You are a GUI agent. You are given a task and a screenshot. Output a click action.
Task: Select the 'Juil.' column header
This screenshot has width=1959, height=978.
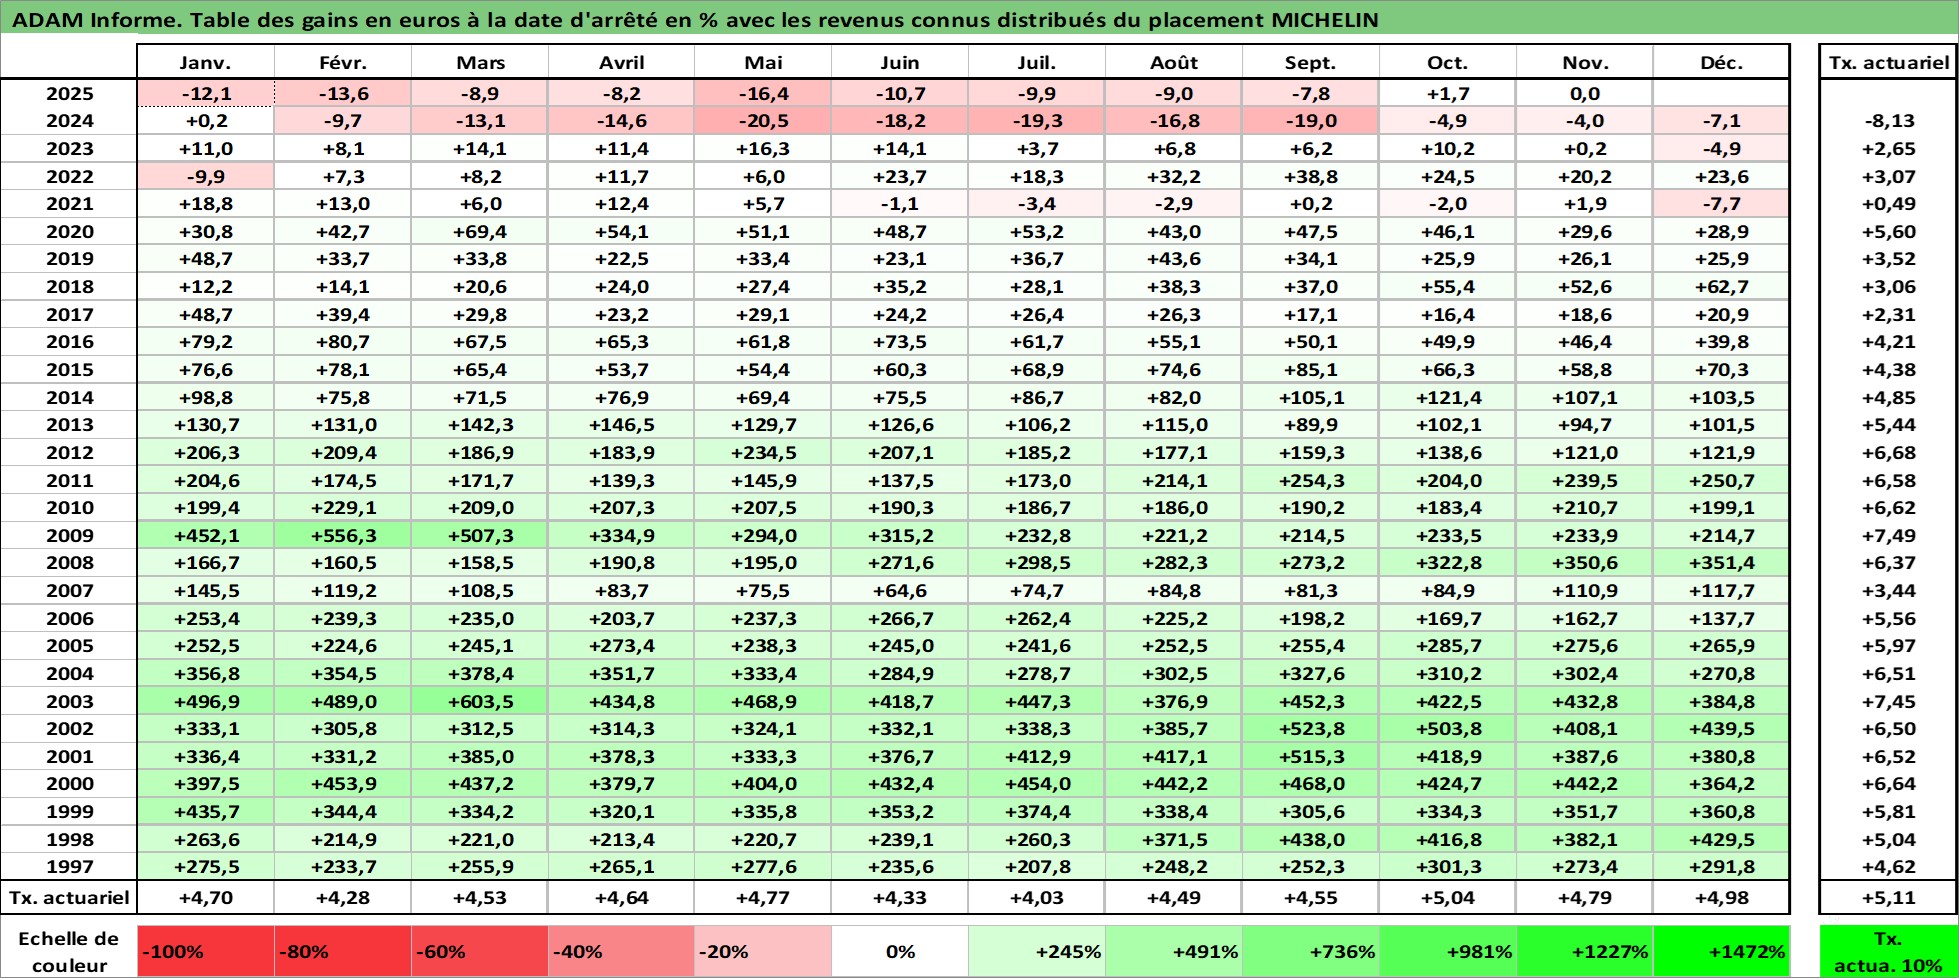pyautogui.click(x=1037, y=62)
